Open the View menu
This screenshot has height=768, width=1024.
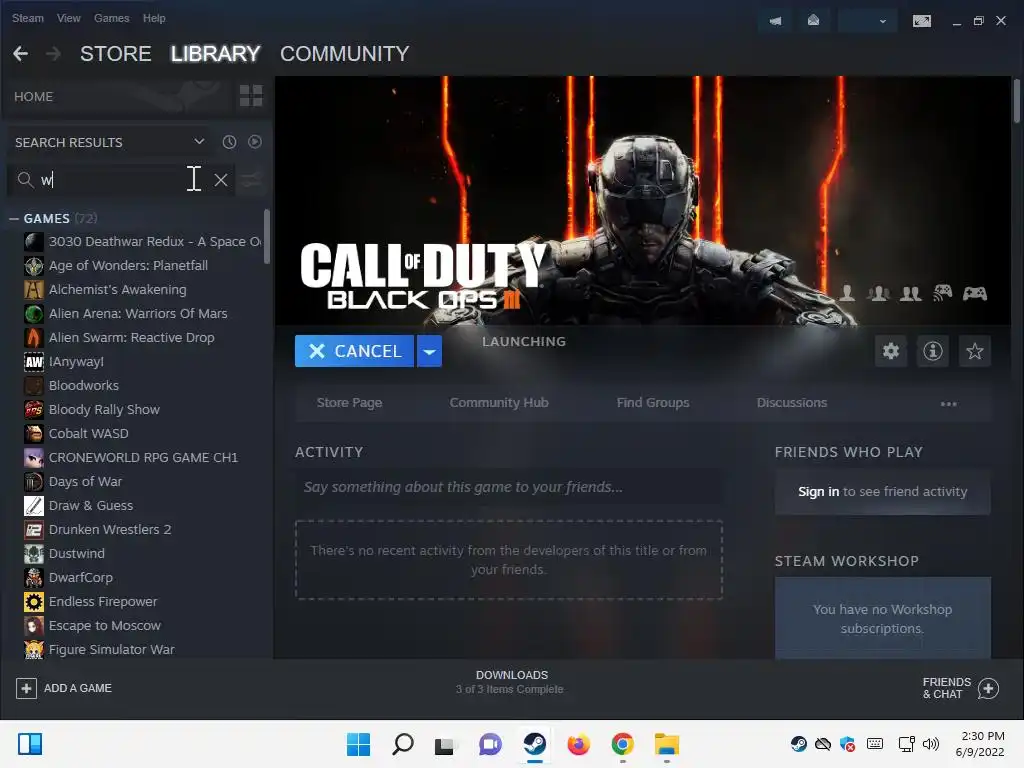coord(69,18)
